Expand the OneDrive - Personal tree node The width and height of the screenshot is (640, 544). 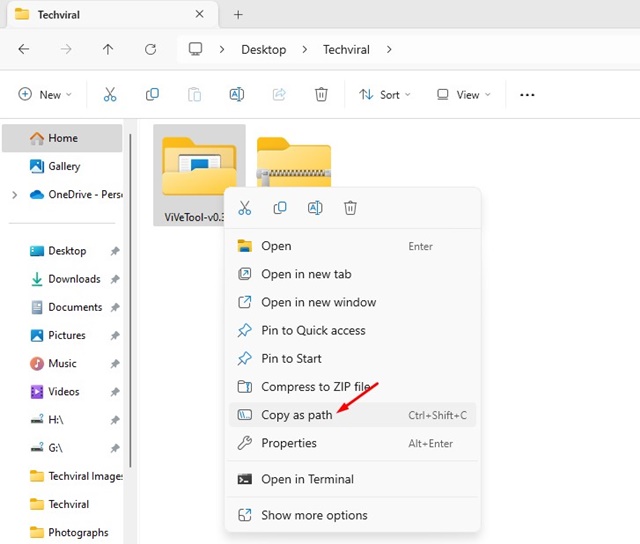tap(15, 195)
